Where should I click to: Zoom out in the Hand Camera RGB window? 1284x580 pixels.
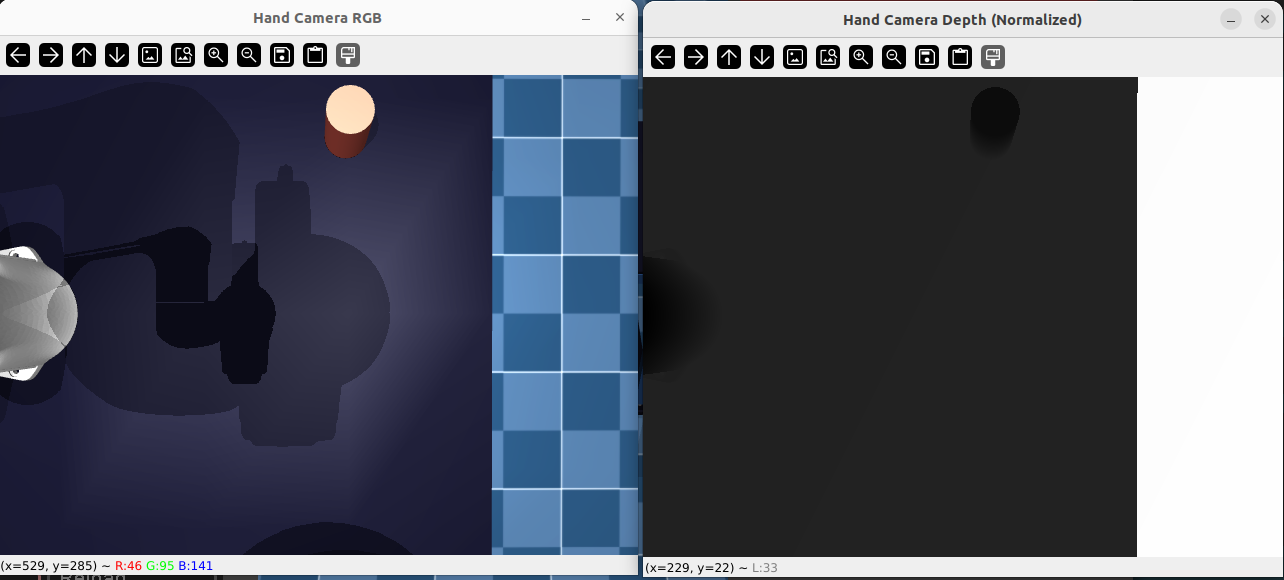(249, 55)
